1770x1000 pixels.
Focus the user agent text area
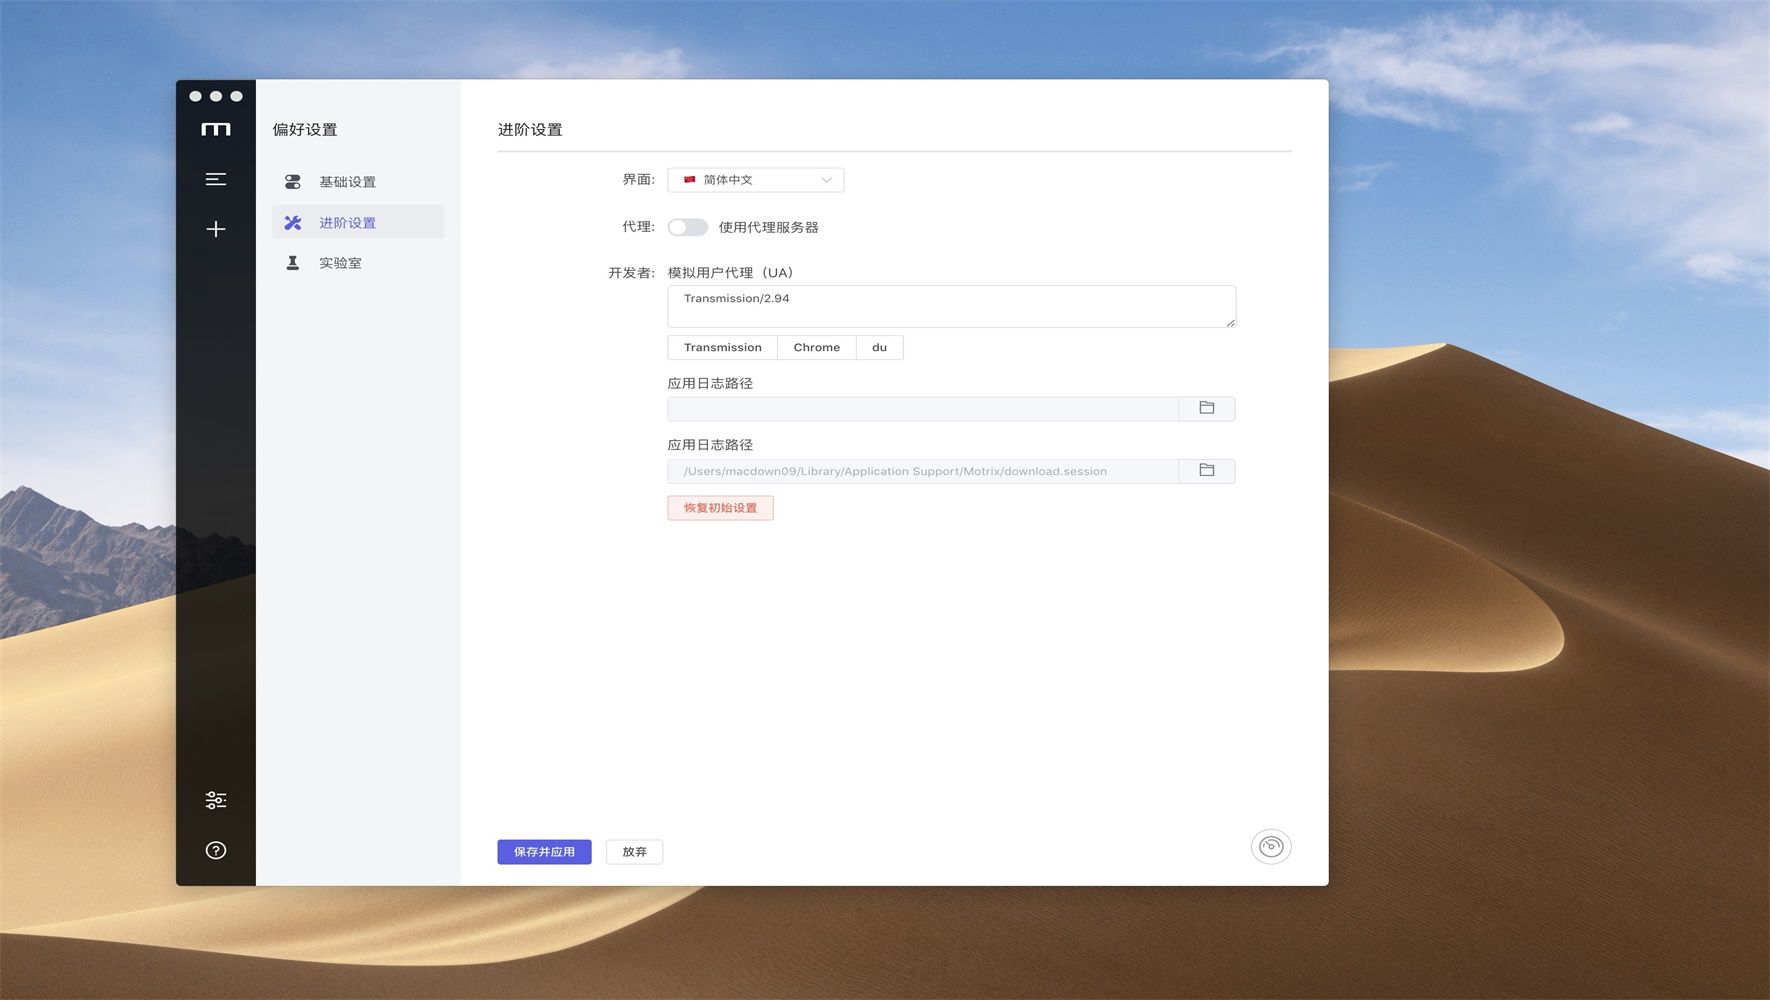952,307
